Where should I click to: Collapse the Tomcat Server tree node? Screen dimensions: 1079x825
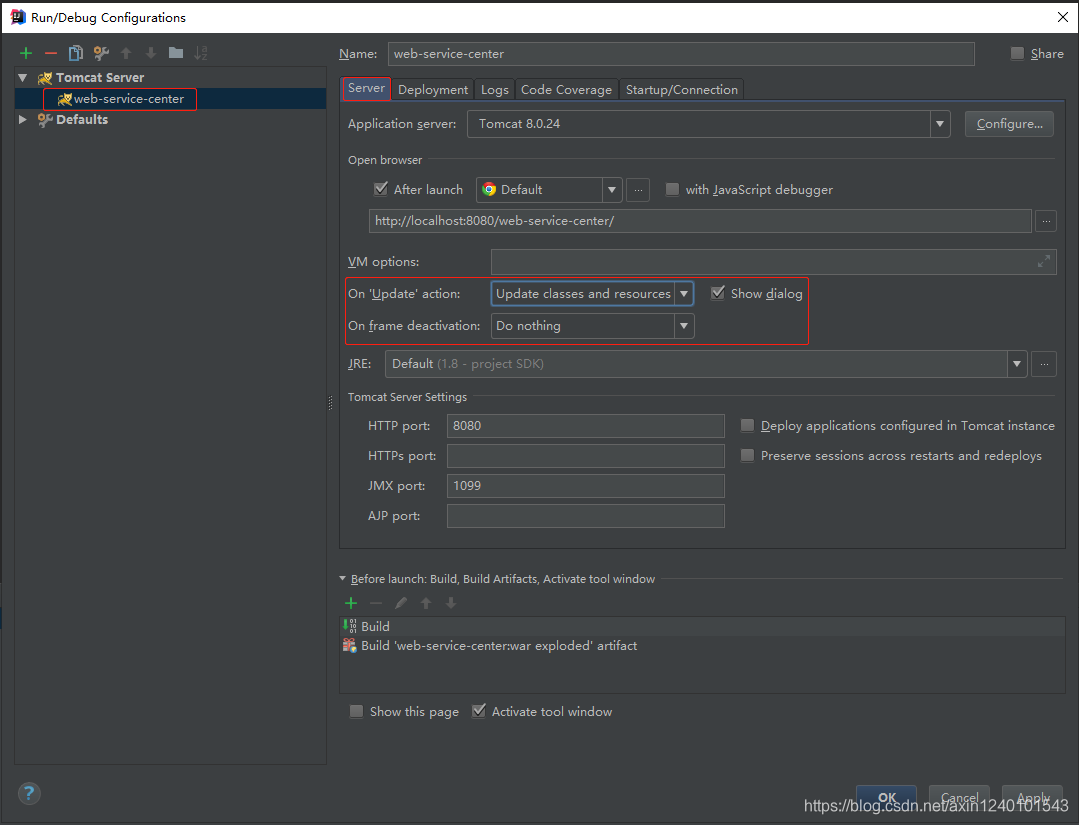point(23,78)
